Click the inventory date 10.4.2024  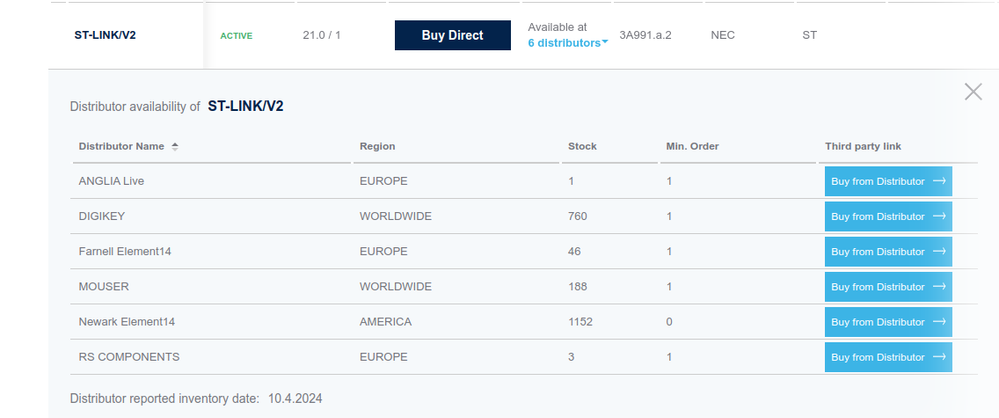point(295,399)
